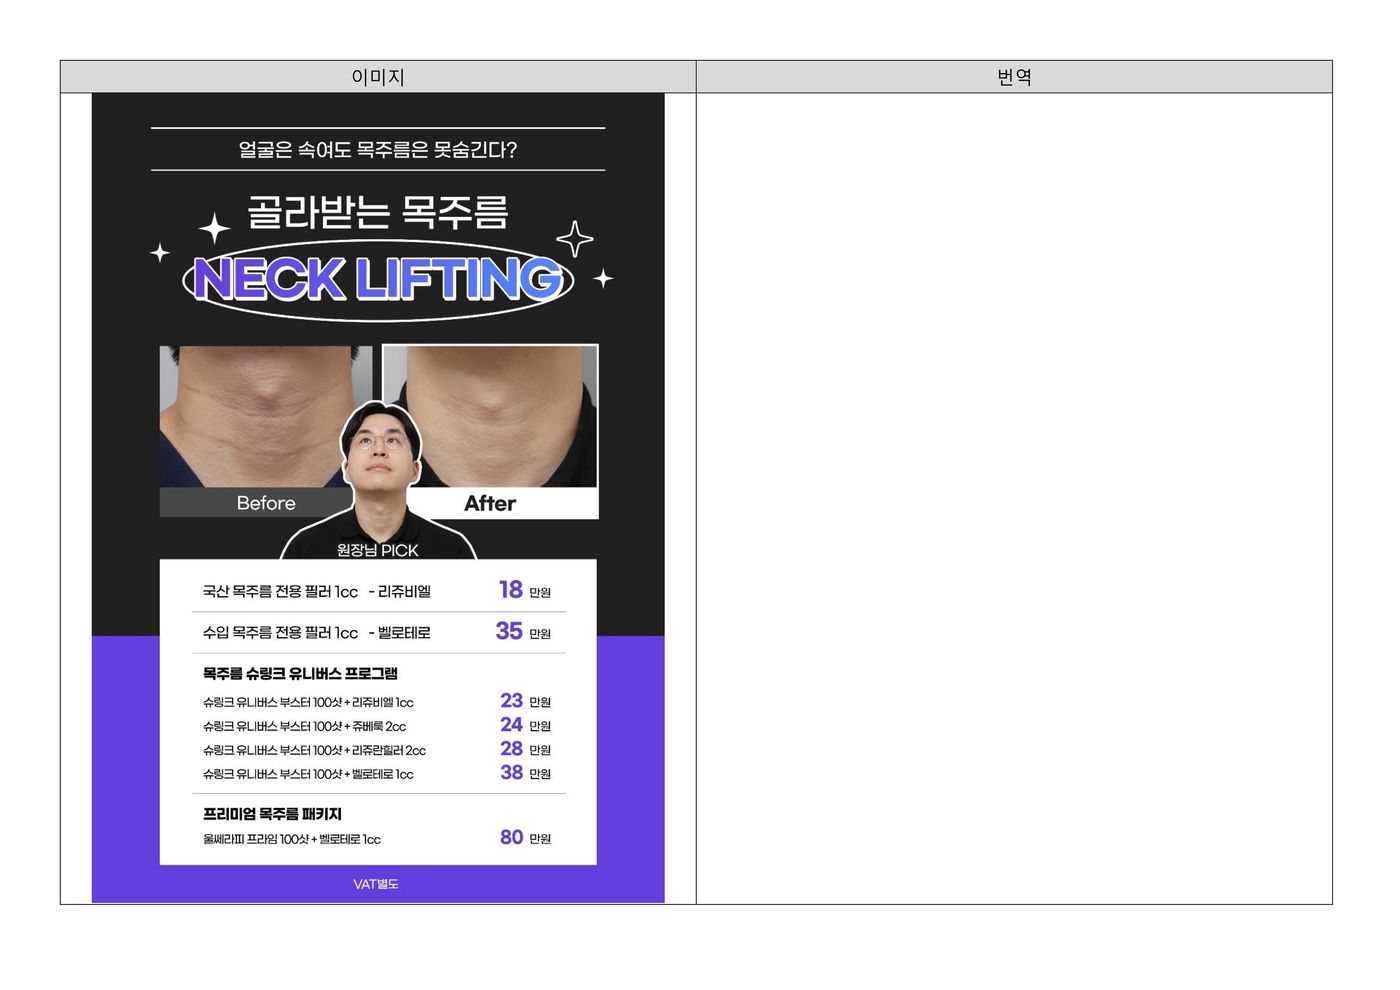Image resolution: width=1400 pixels, height=990 pixels.
Task: Click the outlined four-point star sparkle
Action: pos(574,239)
